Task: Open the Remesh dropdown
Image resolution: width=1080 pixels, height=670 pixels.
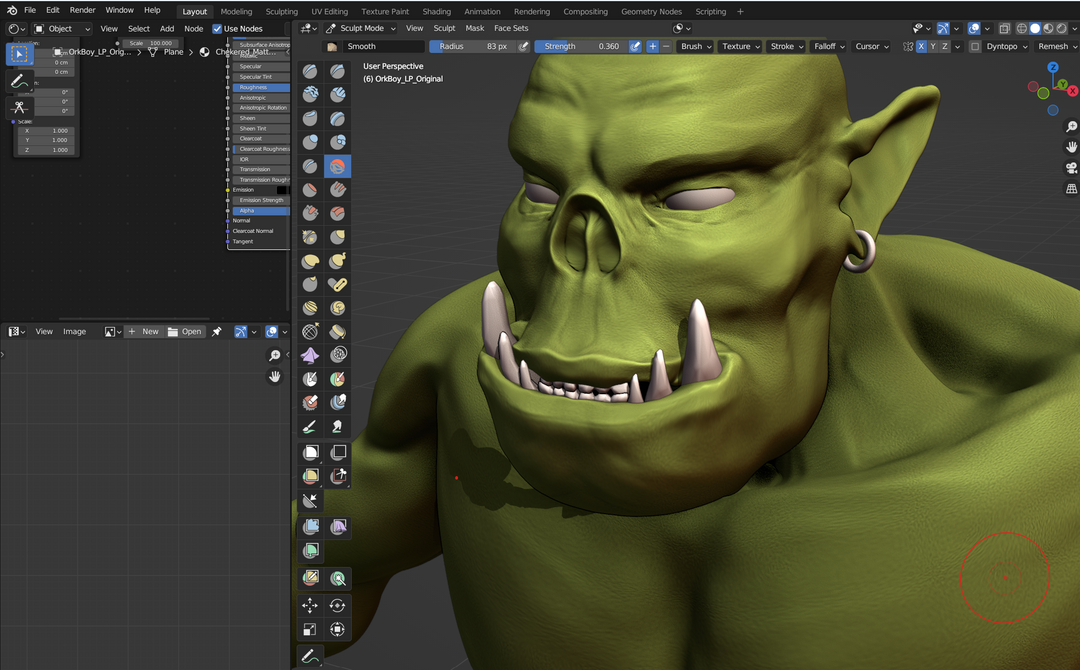Action: click(x=1053, y=46)
